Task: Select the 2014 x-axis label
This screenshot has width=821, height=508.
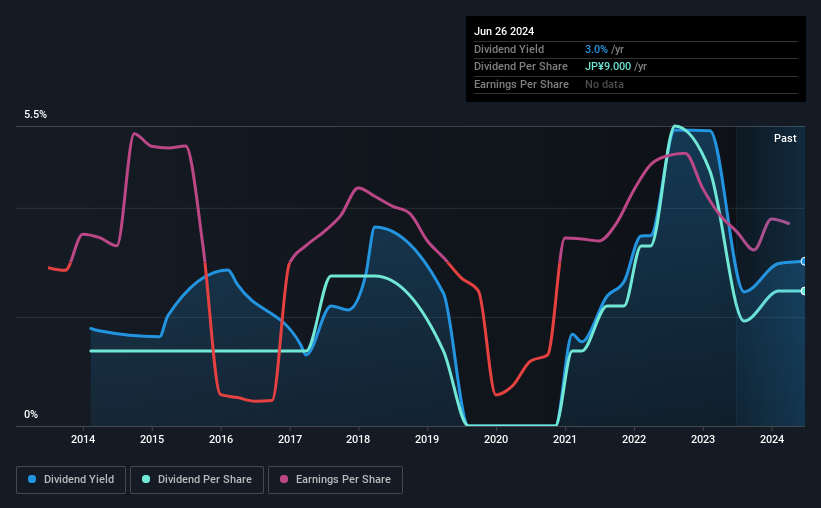Action: (83, 439)
